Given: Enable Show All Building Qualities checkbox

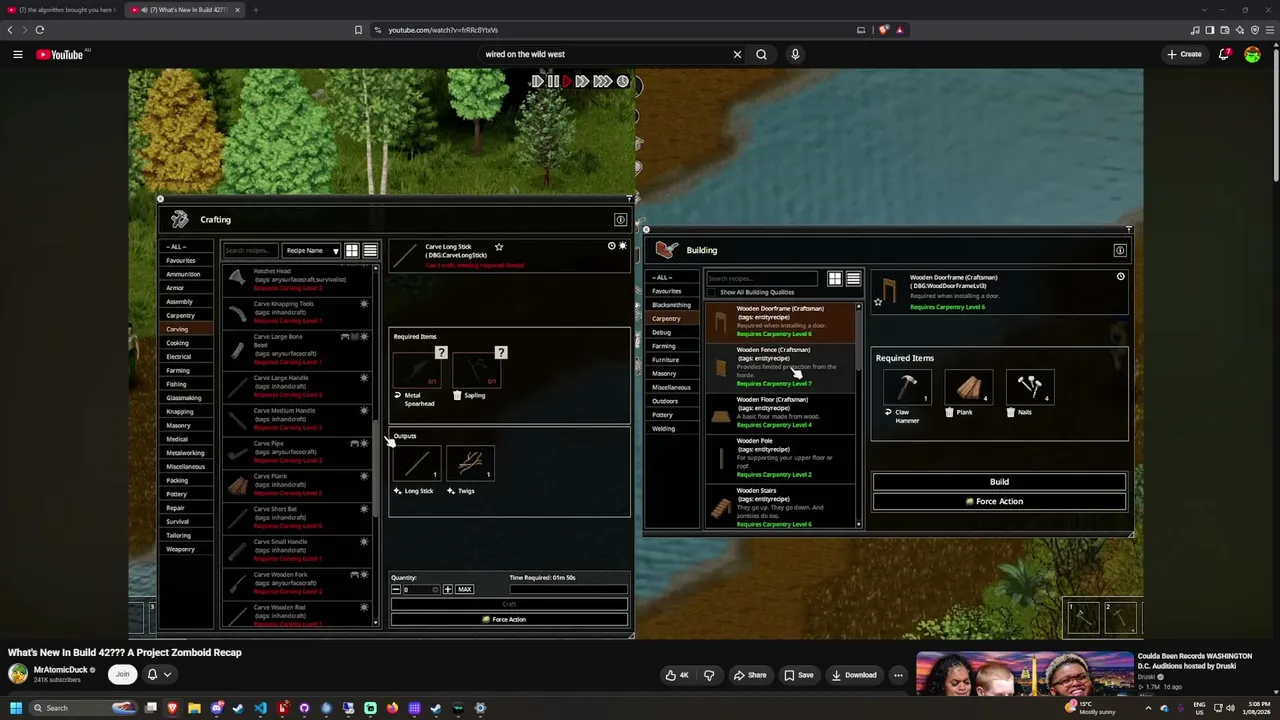Looking at the screenshot, I should click(x=712, y=292).
